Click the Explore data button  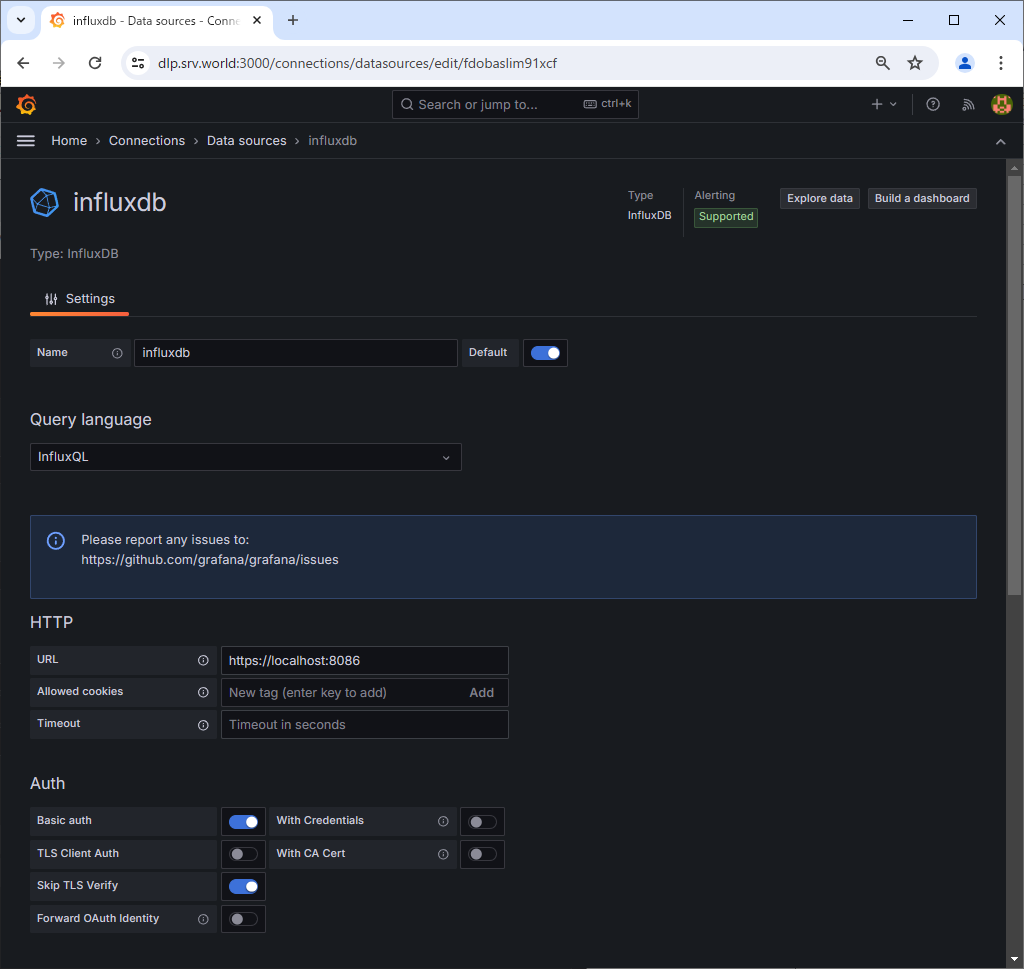(820, 199)
